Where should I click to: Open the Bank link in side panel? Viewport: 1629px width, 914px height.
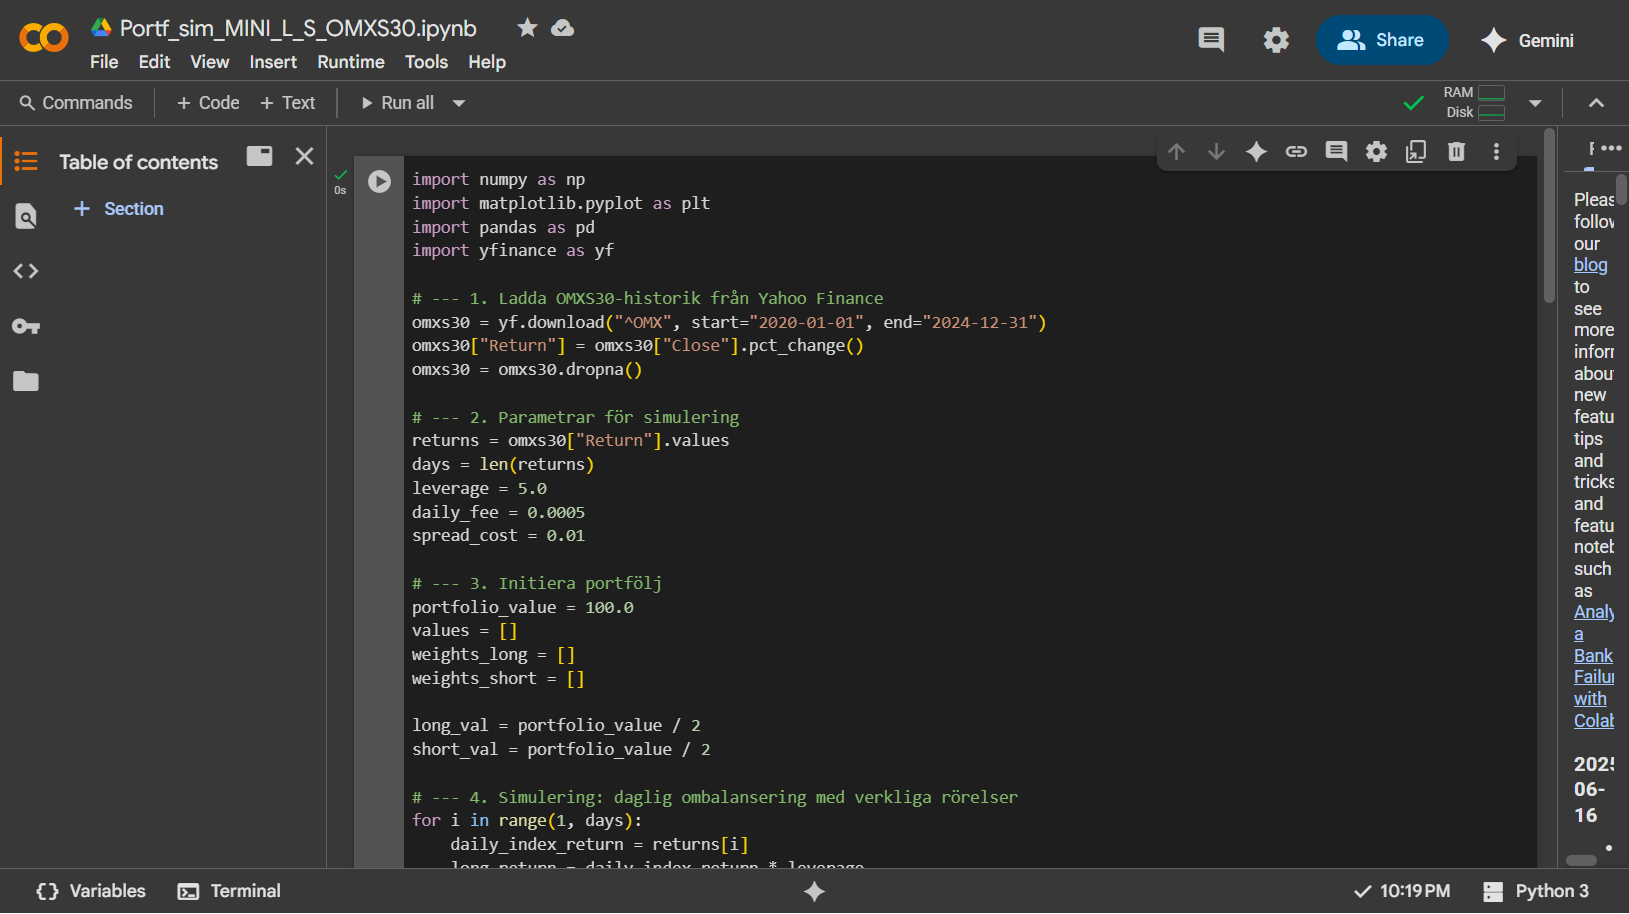pyautogui.click(x=1593, y=656)
